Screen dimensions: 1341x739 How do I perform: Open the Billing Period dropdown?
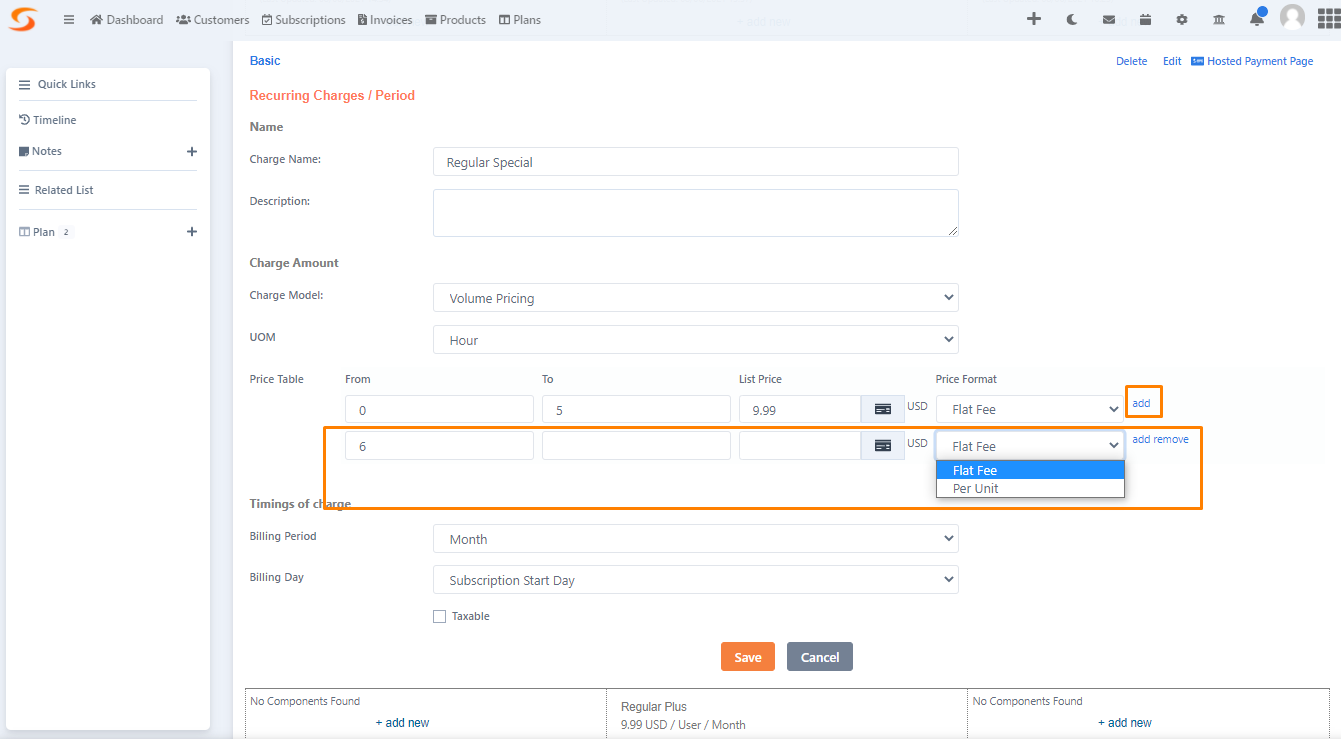[x=695, y=538]
